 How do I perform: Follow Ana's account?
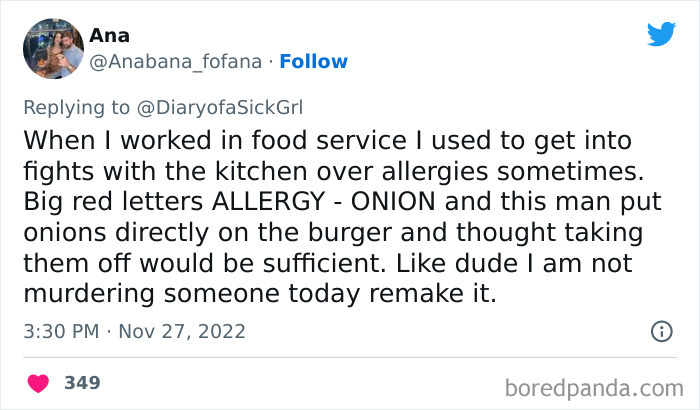[314, 61]
